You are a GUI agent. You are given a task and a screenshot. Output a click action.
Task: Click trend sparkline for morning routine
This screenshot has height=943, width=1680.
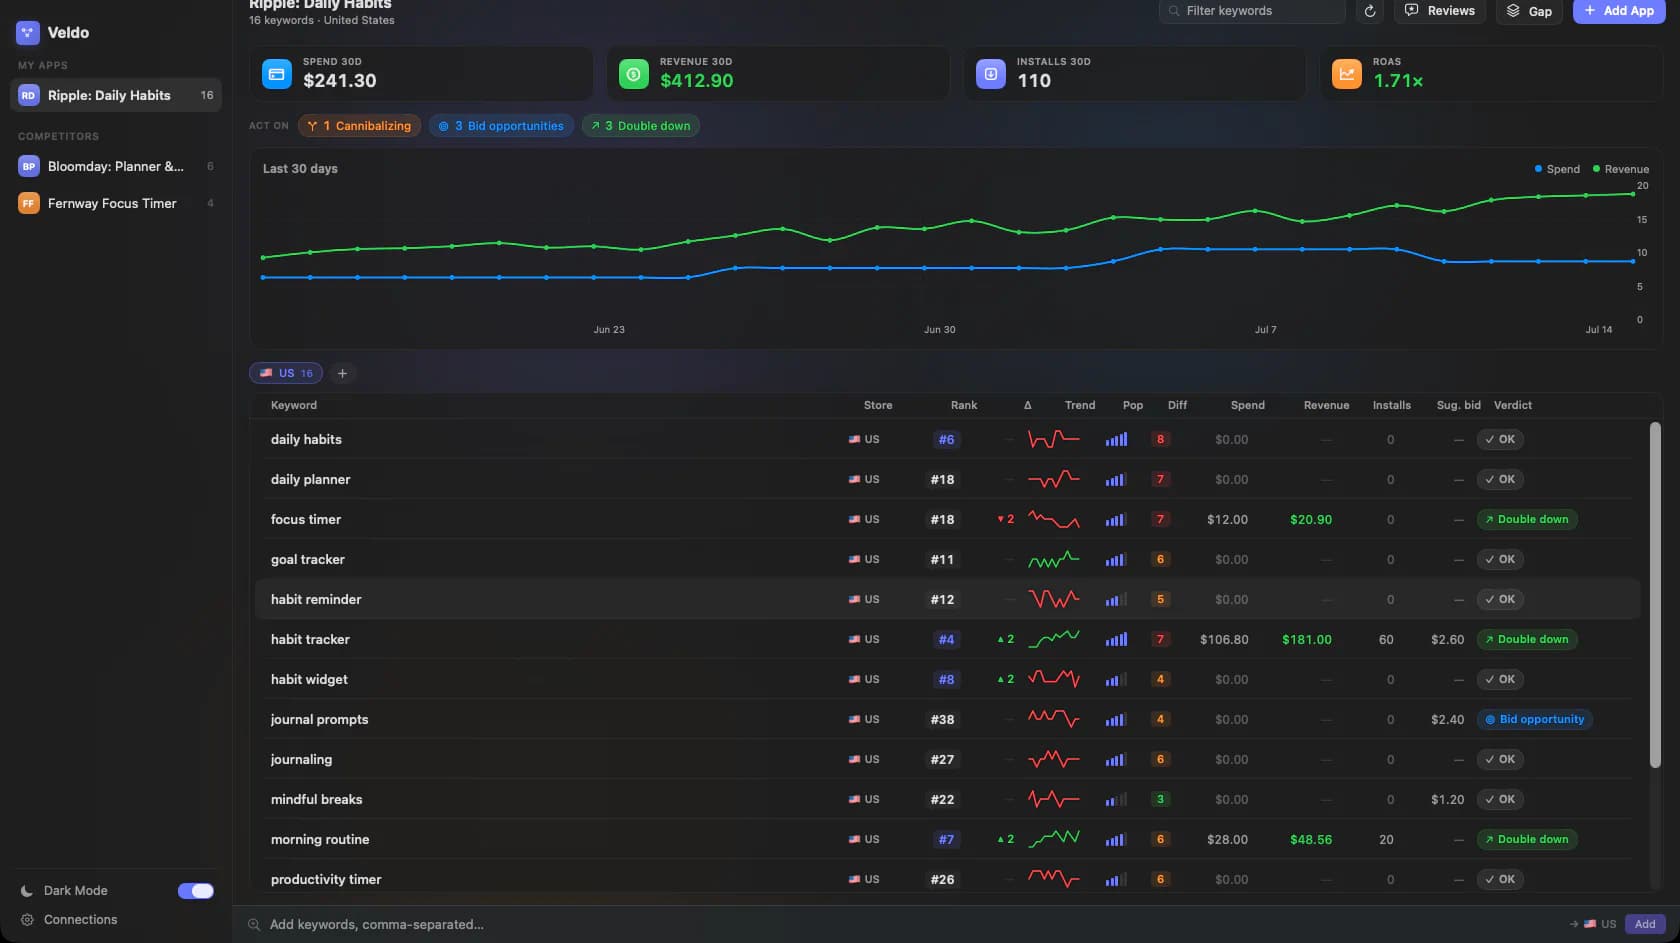click(x=1054, y=839)
